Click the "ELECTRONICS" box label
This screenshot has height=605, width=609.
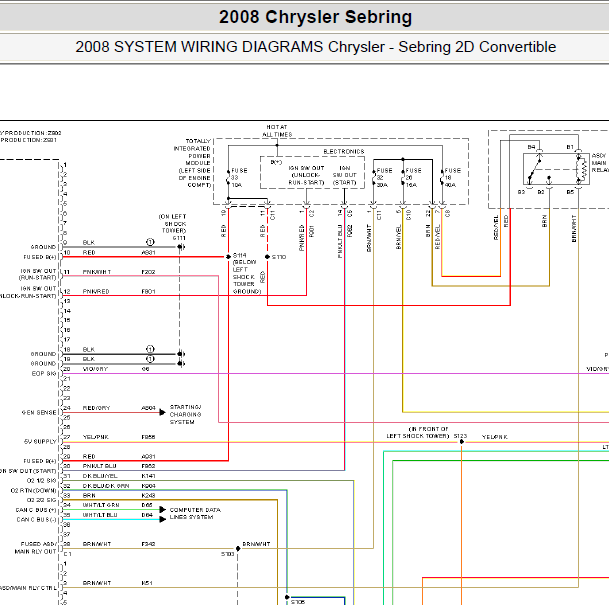[344, 151]
